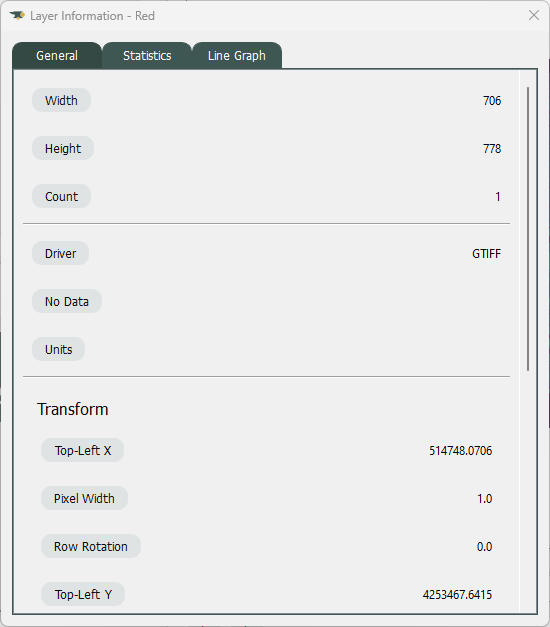Close the Layer Information dialog
Screen dimensions: 550x627
tap(534, 16)
